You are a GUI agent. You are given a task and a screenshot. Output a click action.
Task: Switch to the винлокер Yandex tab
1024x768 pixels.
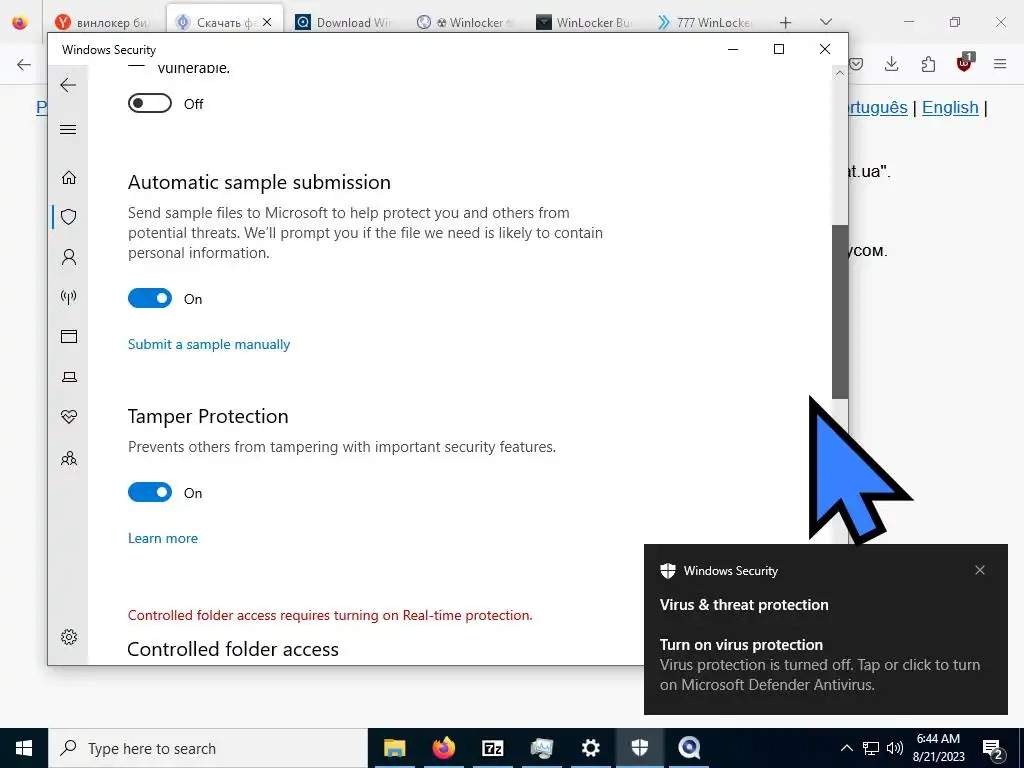click(103, 22)
